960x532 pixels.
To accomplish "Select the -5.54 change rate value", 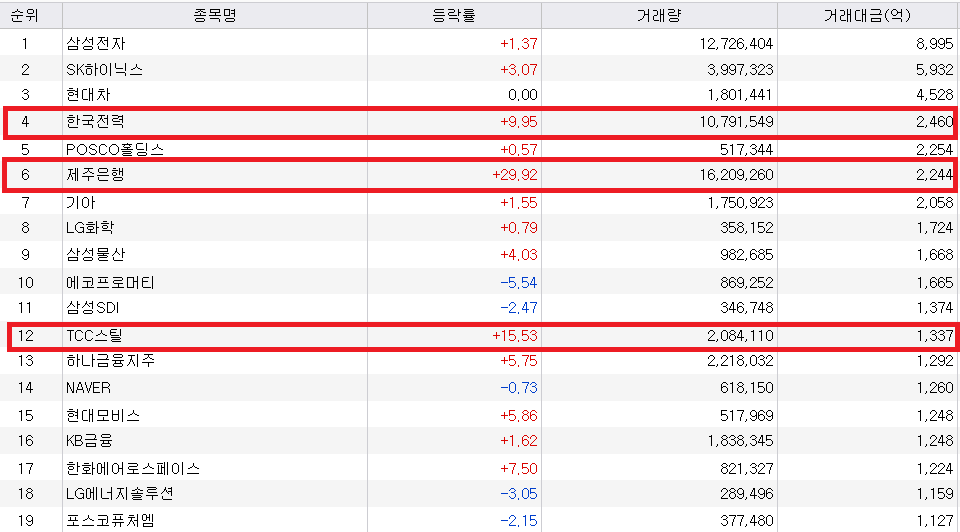I will 519,283.
